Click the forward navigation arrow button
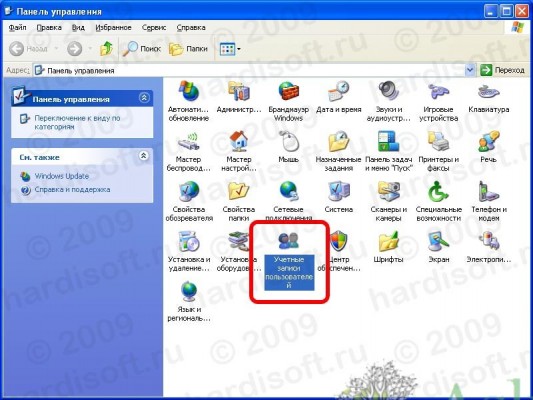The height and width of the screenshot is (400, 533). pos(74,49)
